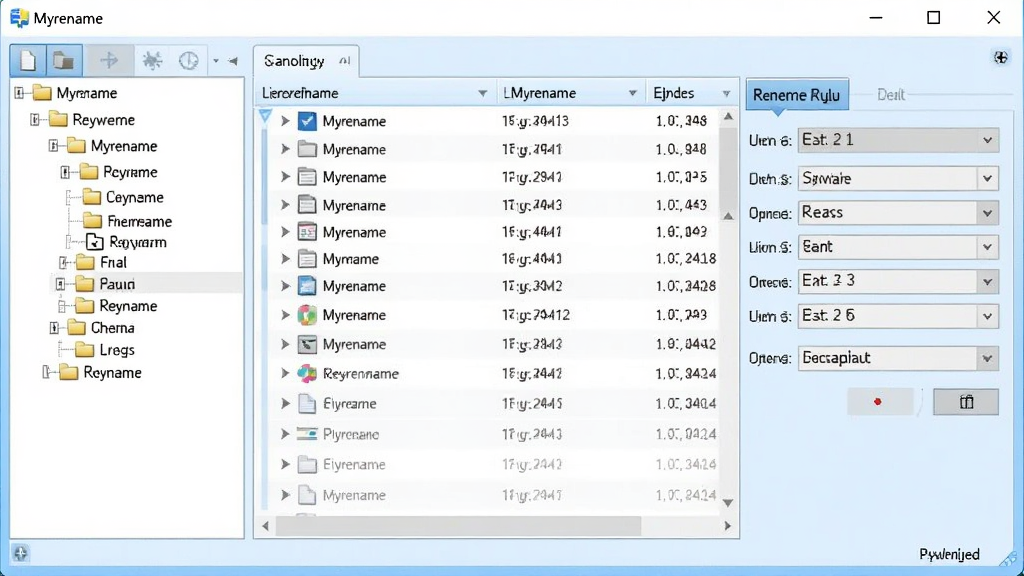Image resolution: width=1024 pixels, height=576 pixels.
Task: Click the colorful icon of the Reyrenname row
Action: [x=307, y=374]
